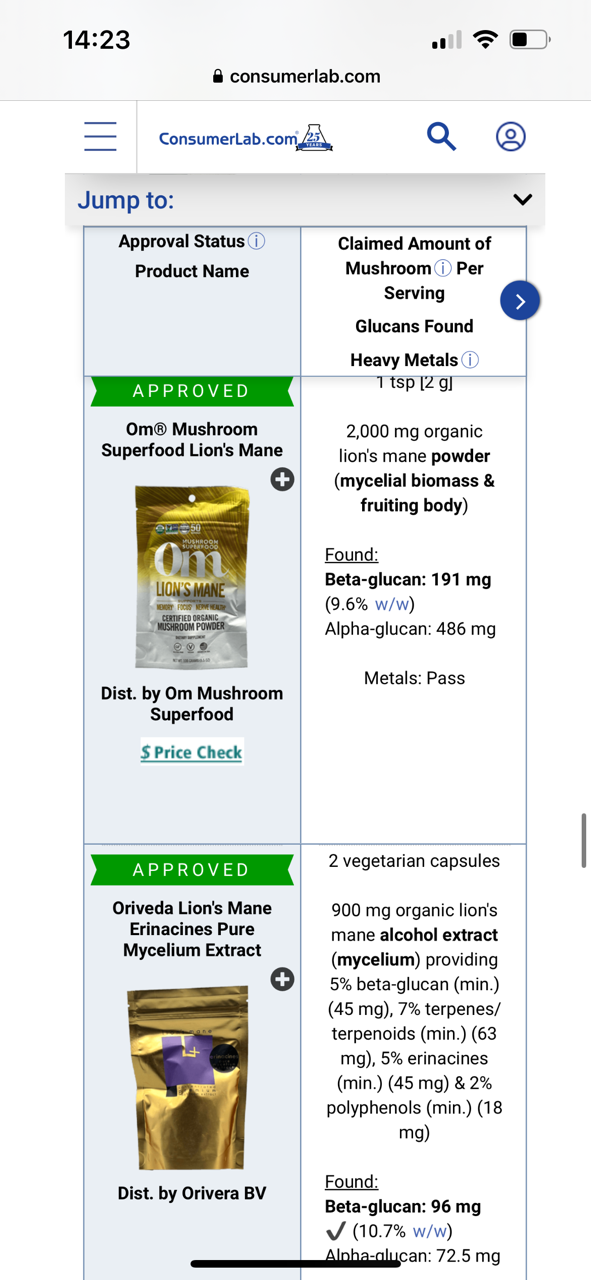Select the ConsumerLab.com logo

(245, 137)
